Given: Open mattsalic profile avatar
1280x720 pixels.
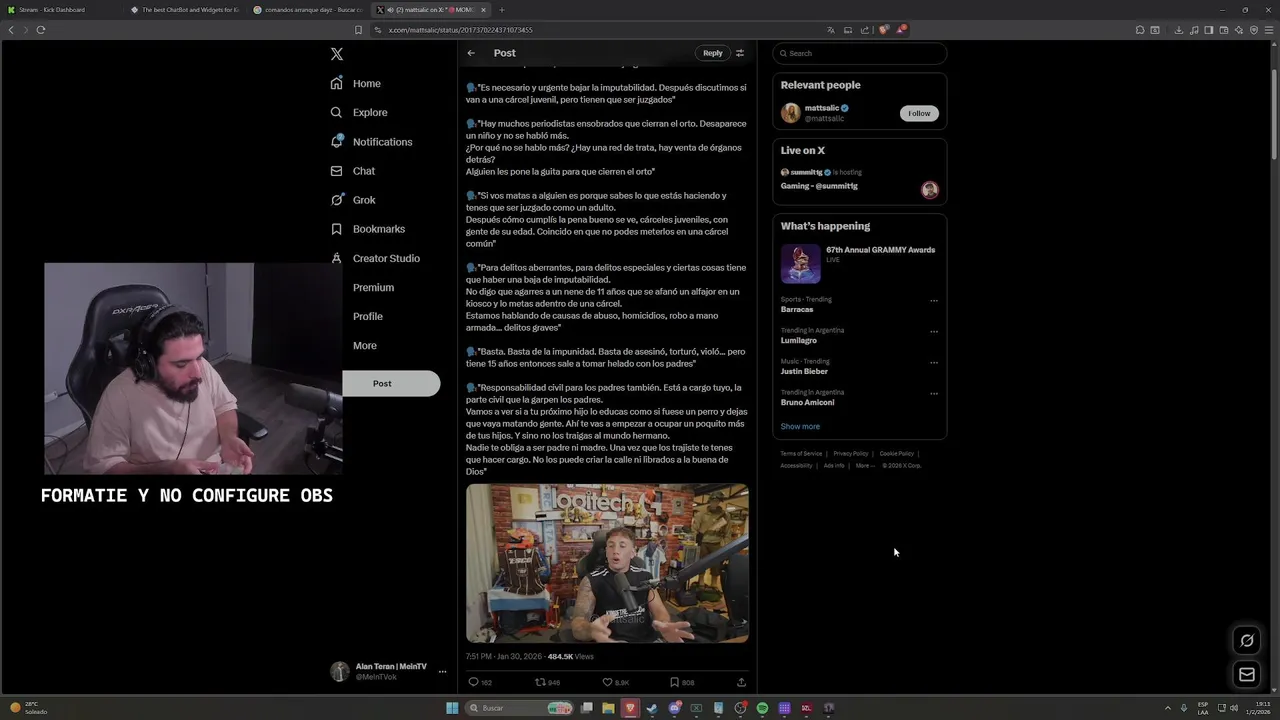Looking at the screenshot, I should [x=790, y=113].
